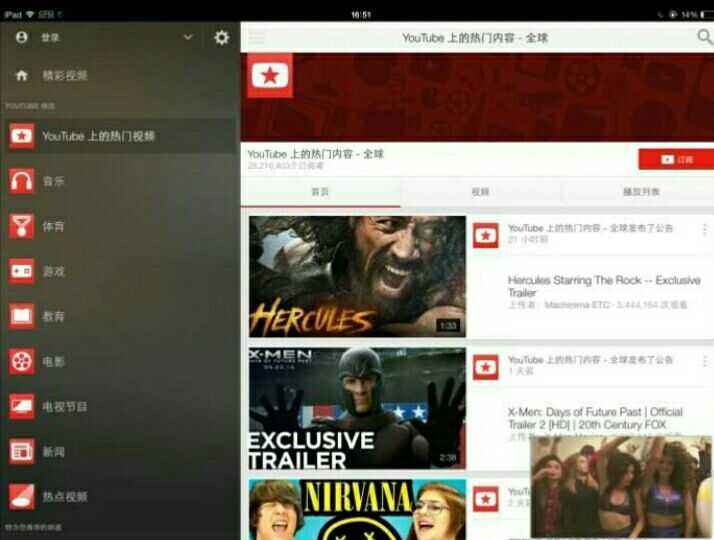Tap the channel name text under the banner
714x540 pixels.
tap(316, 154)
